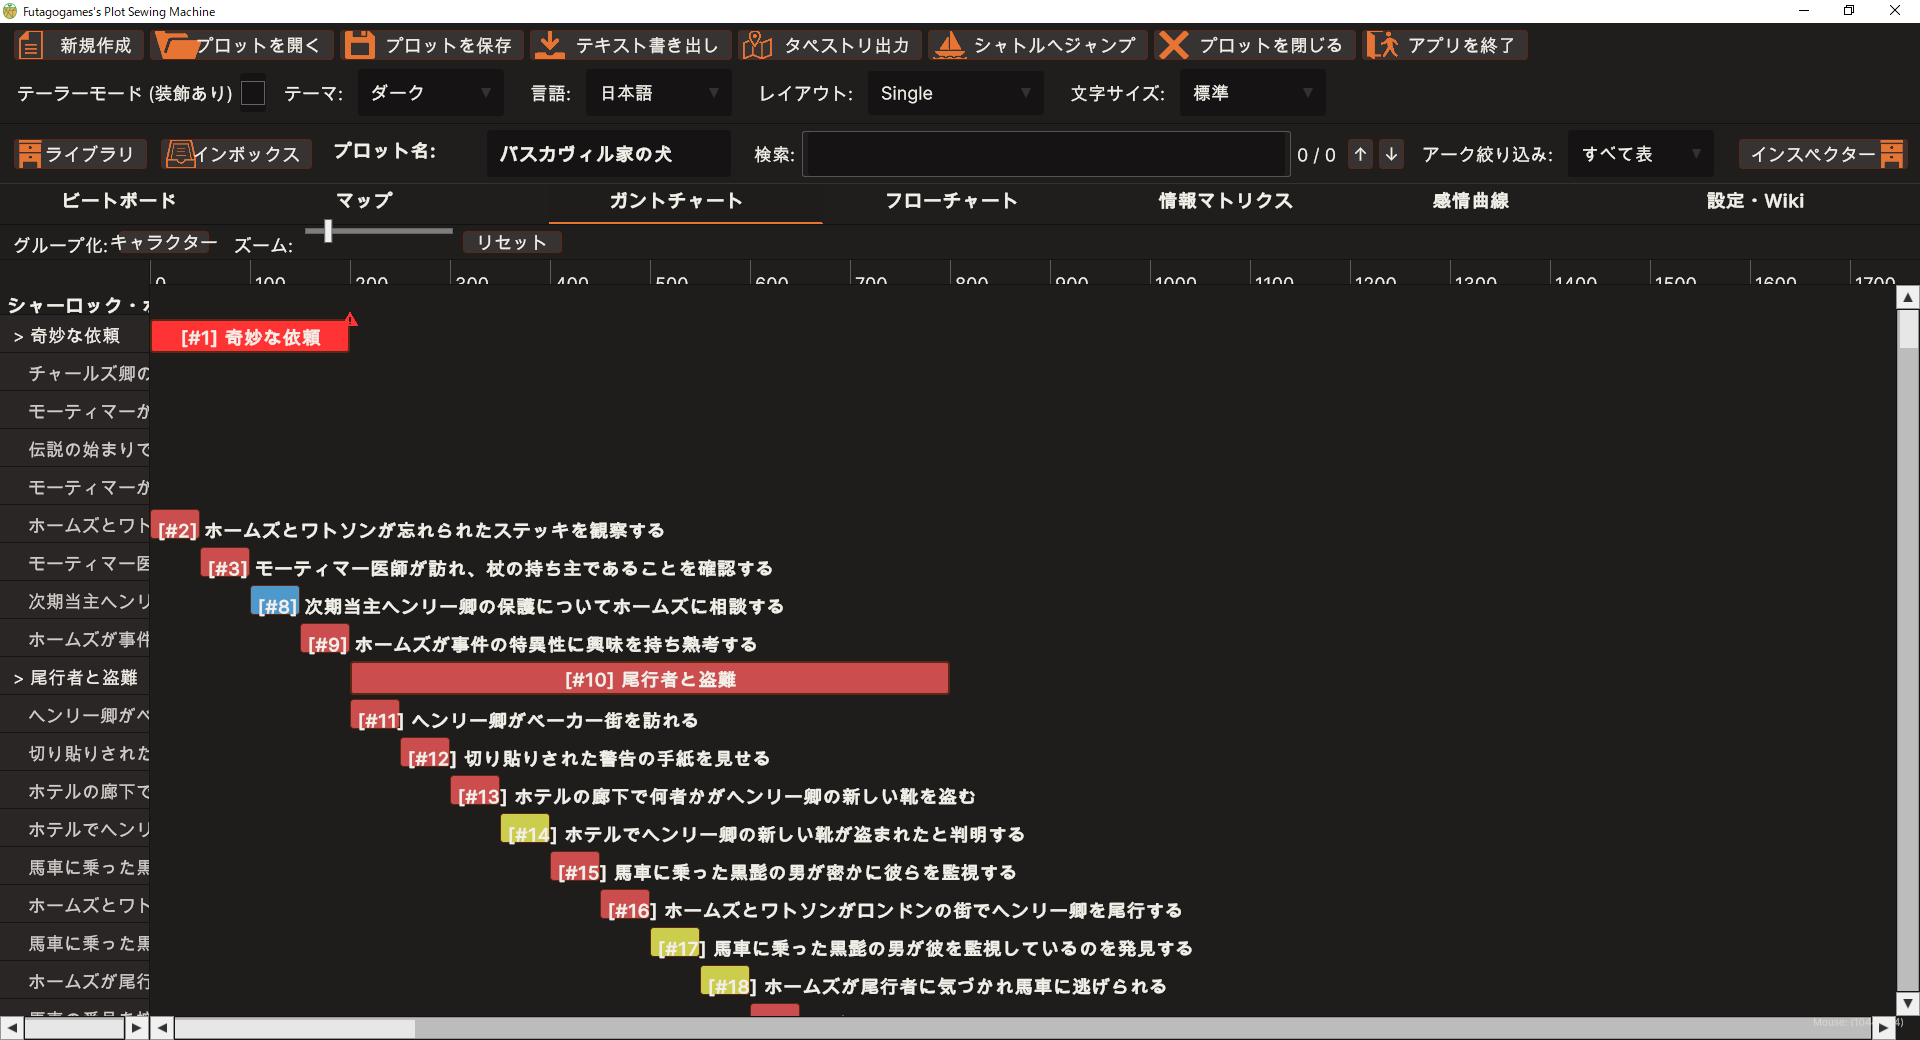The width and height of the screenshot is (1920, 1040).
Task: Open the Layout dropdown showing Single
Action: click(955, 93)
